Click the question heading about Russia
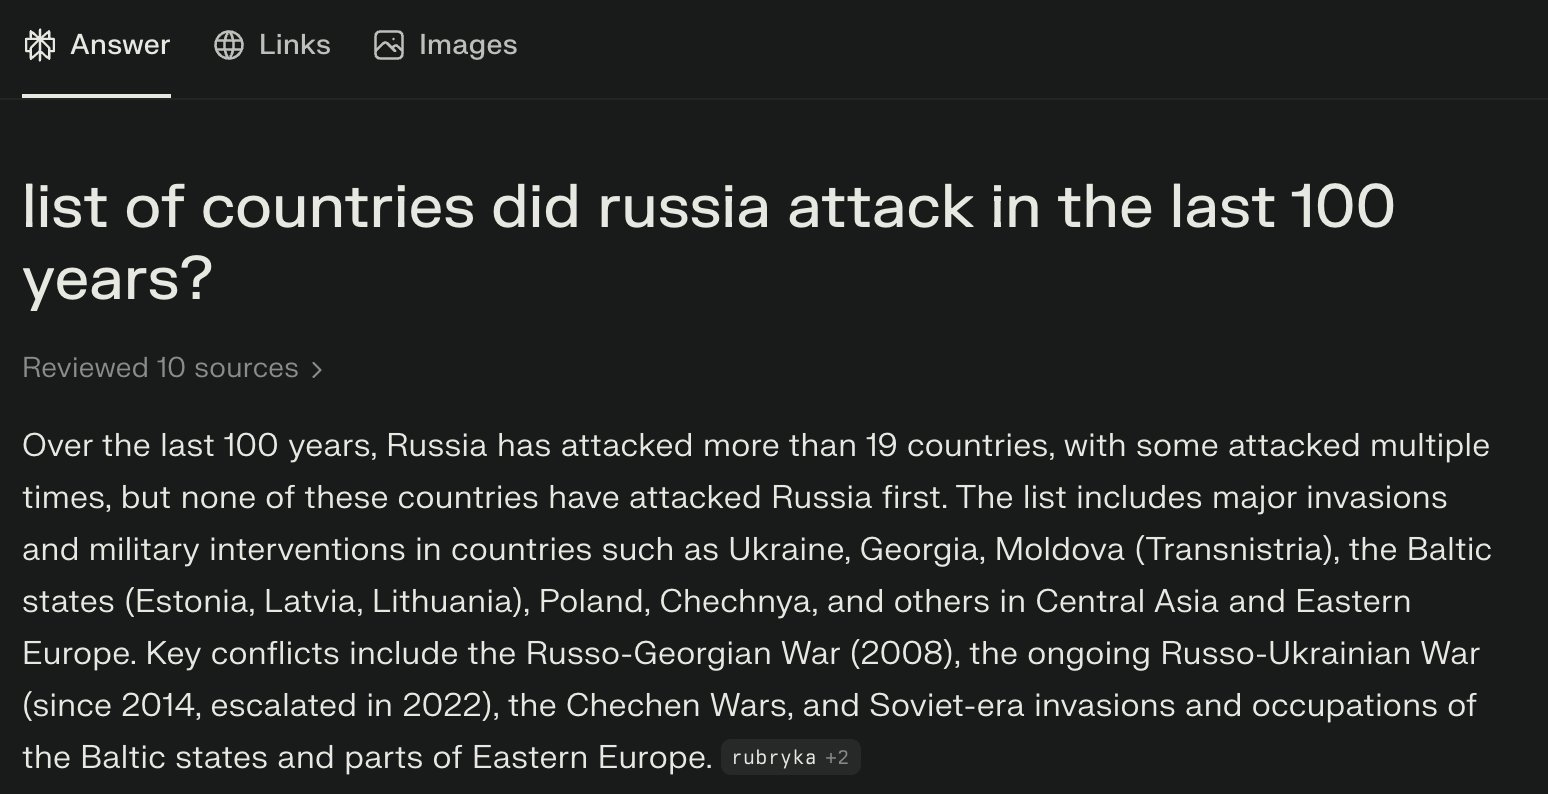1548x794 pixels. pos(600,207)
